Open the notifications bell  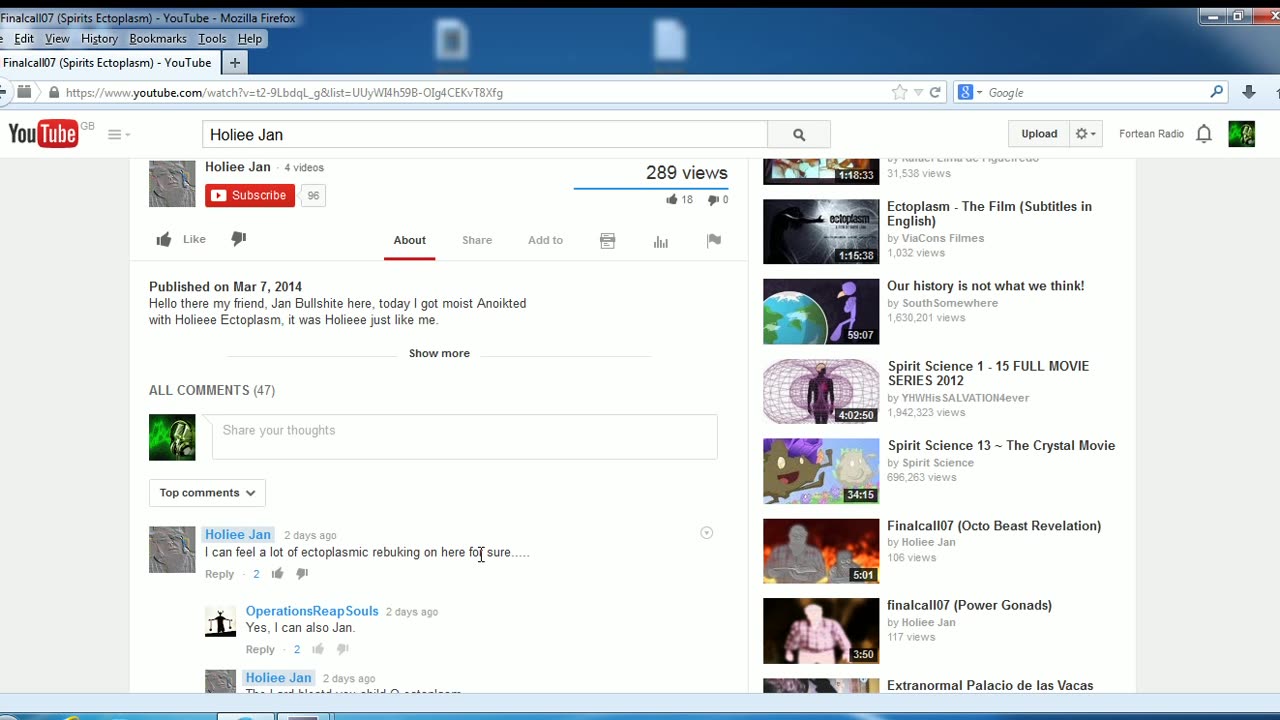pyautogui.click(x=1204, y=134)
